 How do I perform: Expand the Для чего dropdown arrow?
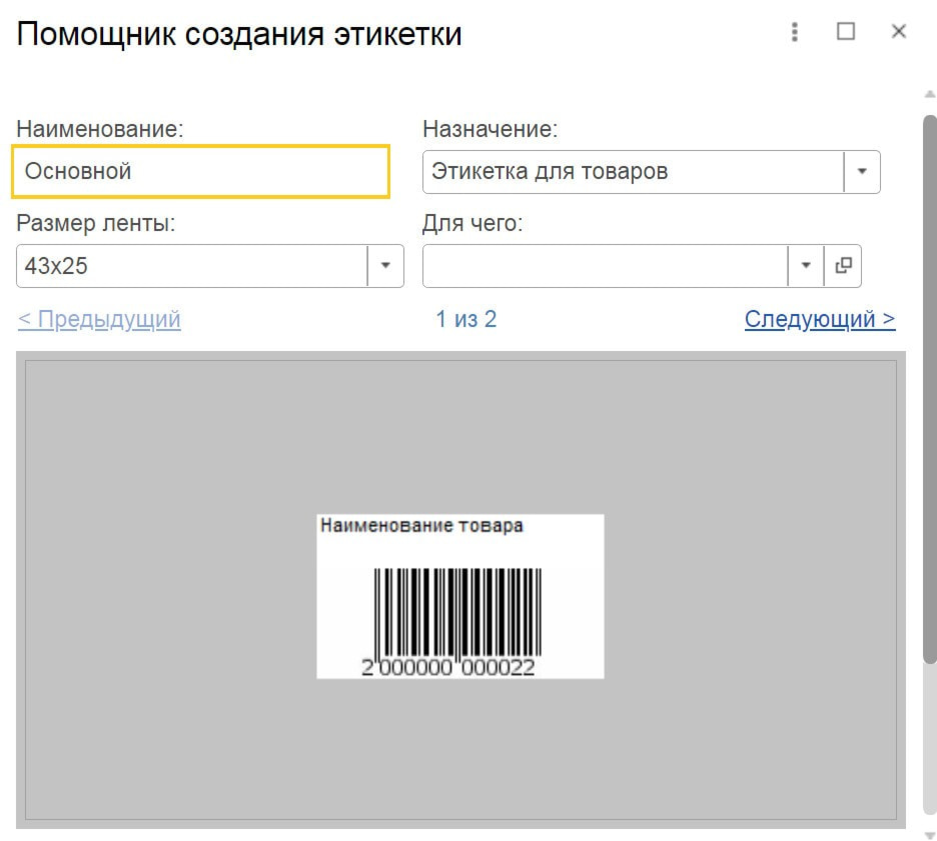click(x=806, y=265)
